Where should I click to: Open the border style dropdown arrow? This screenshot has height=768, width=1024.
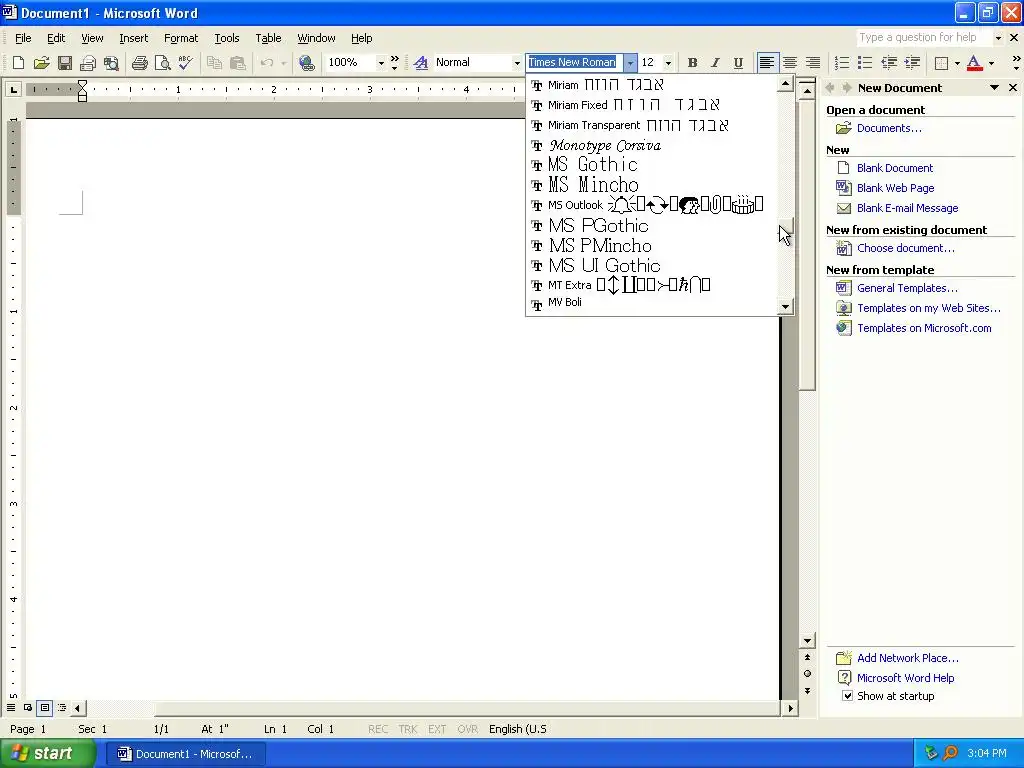tap(957, 63)
